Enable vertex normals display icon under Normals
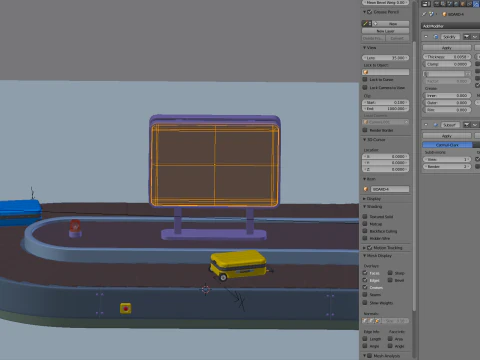This screenshot has width=480, height=360. [365, 321]
